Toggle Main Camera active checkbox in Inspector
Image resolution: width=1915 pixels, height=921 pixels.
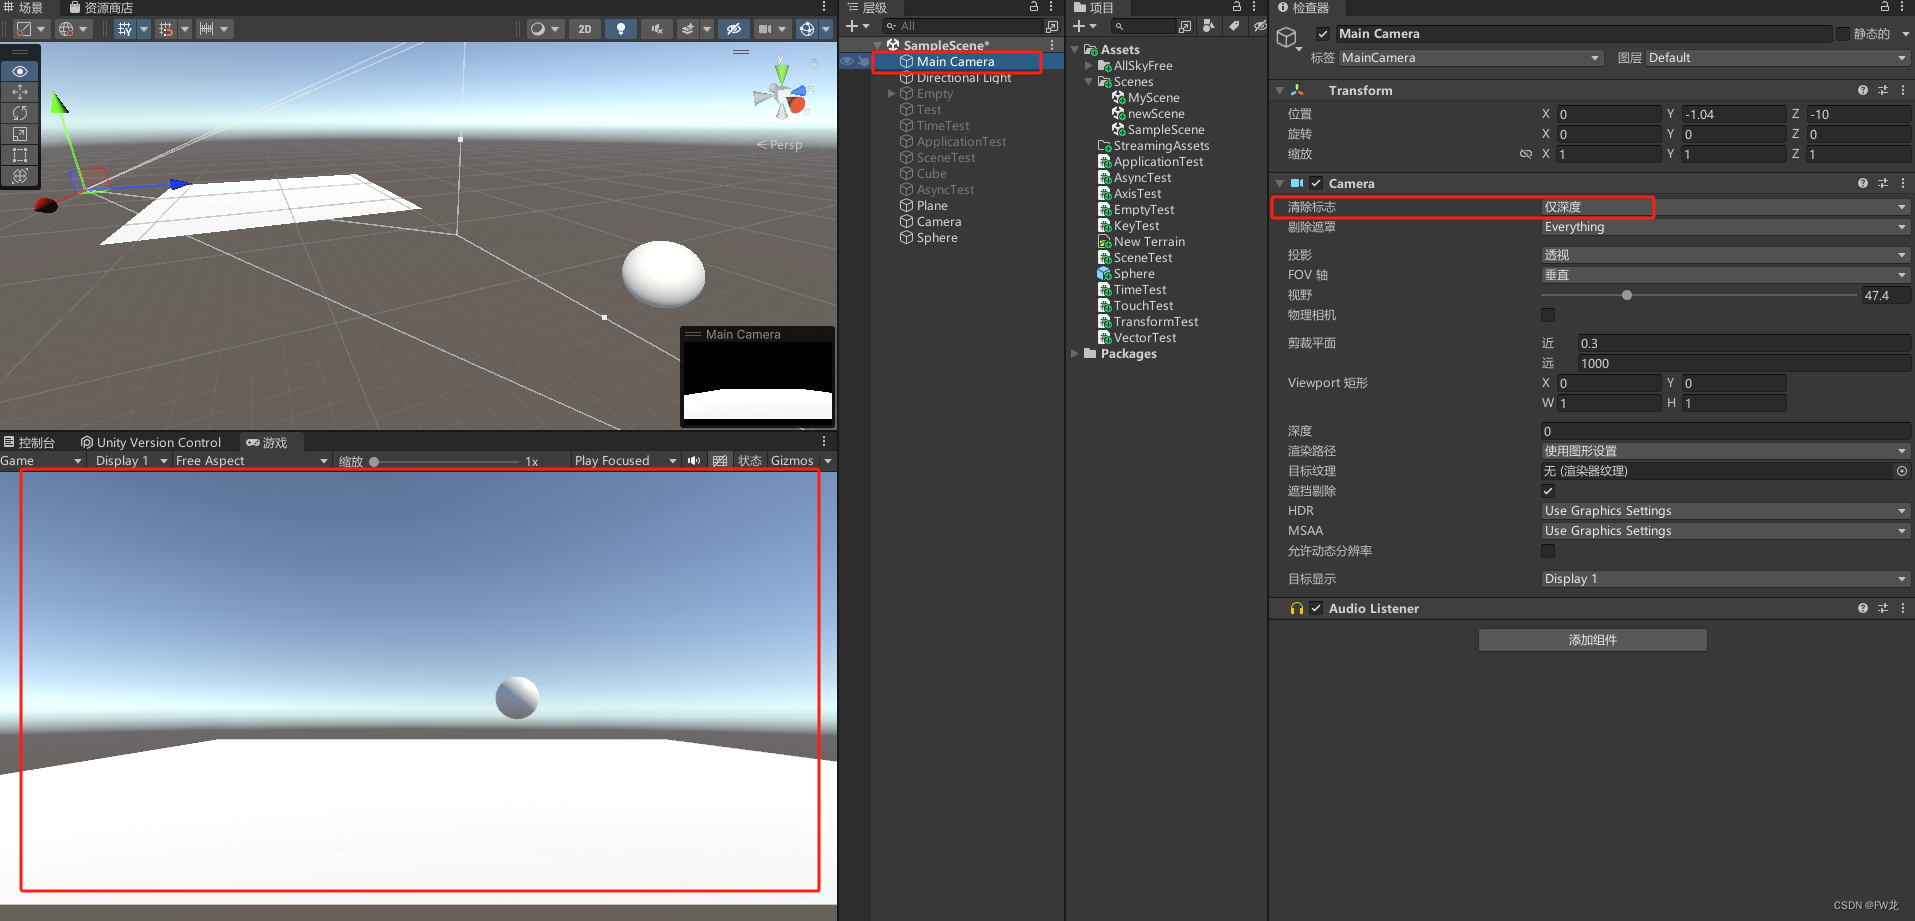pos(1323,34)
